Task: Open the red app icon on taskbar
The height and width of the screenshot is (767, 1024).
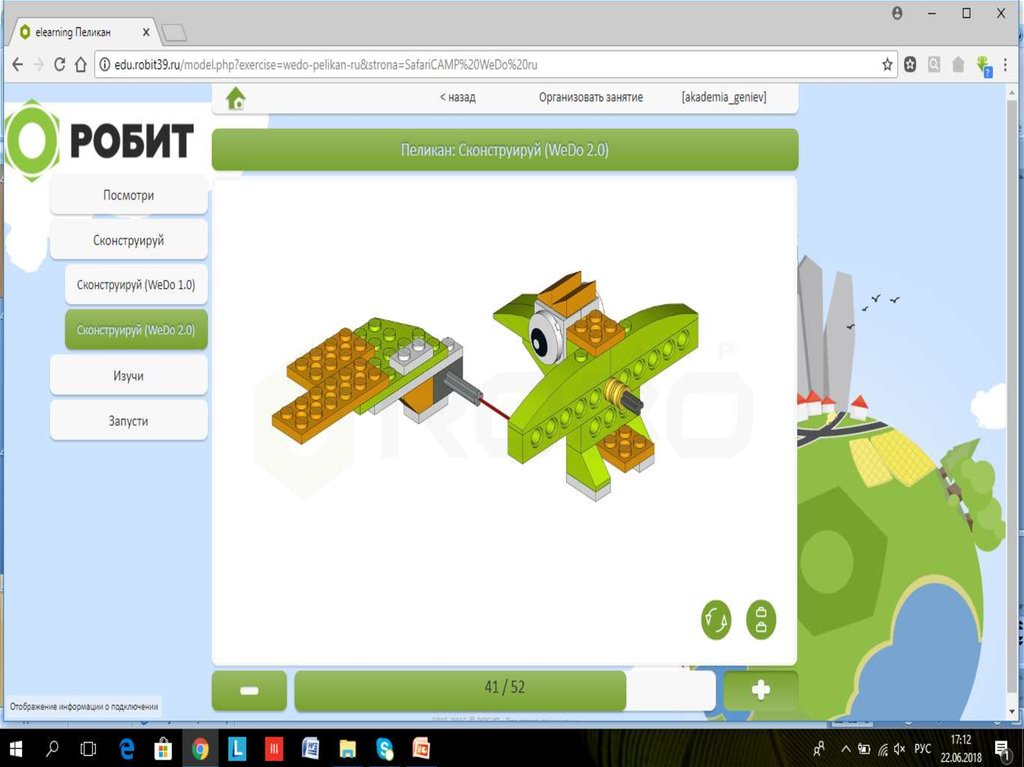Action: [274, 749]
